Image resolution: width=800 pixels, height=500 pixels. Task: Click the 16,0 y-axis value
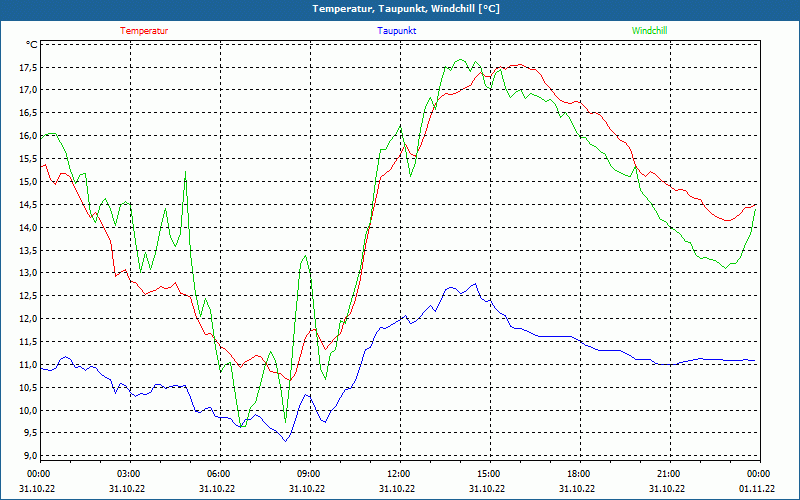28,136
